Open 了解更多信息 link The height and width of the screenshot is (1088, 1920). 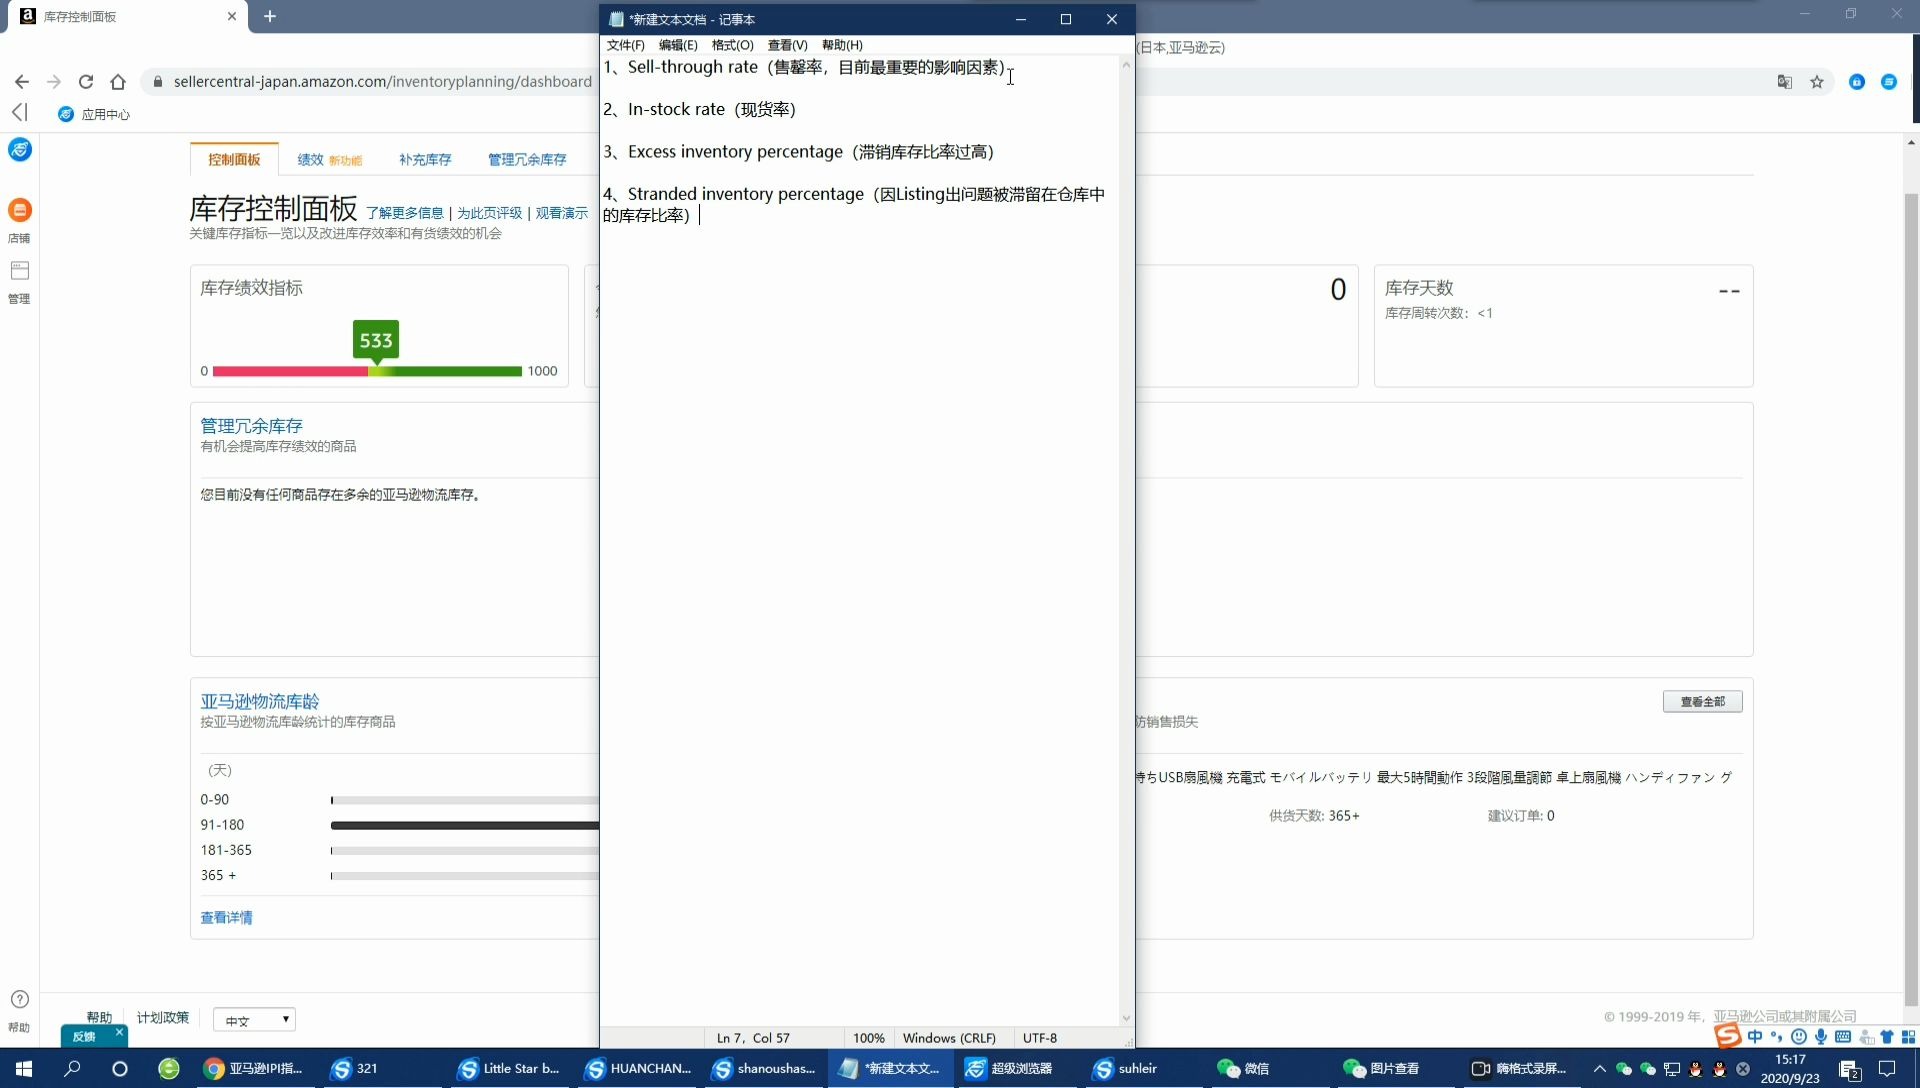(x=405, y=213)
